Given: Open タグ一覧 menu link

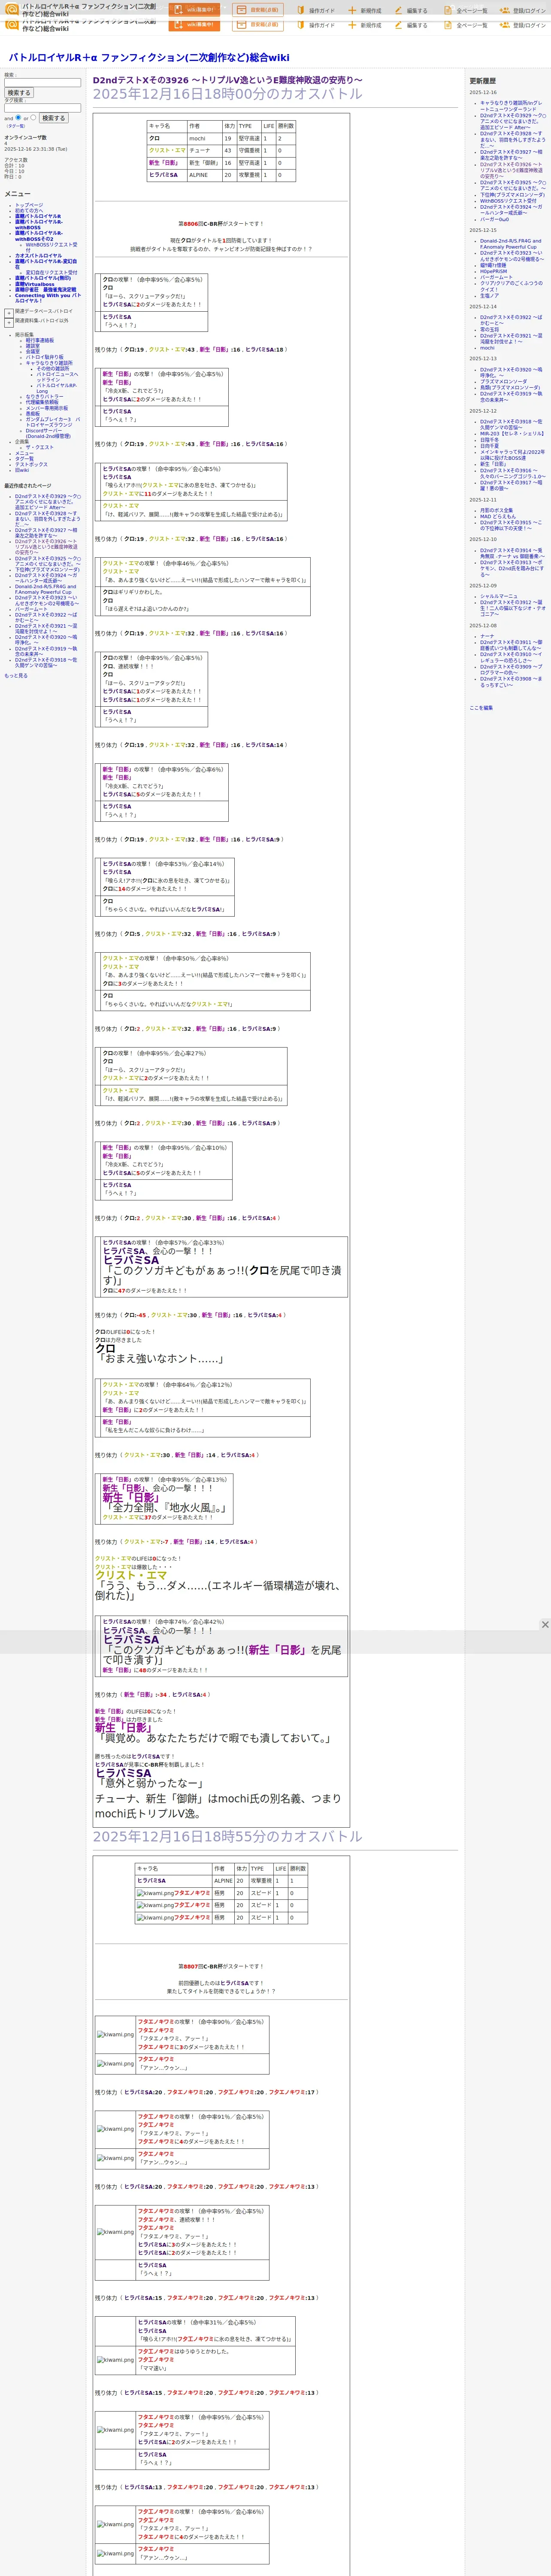Looking at the screenshot, I should (24, 459).
